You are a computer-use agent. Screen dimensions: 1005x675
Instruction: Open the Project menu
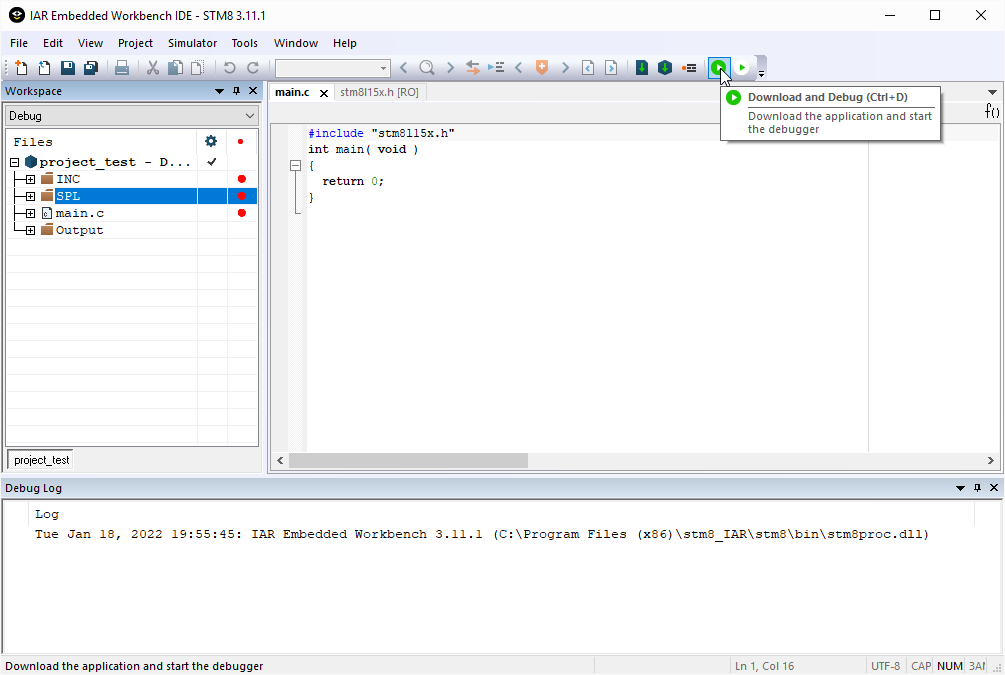(x=135, y=43)
